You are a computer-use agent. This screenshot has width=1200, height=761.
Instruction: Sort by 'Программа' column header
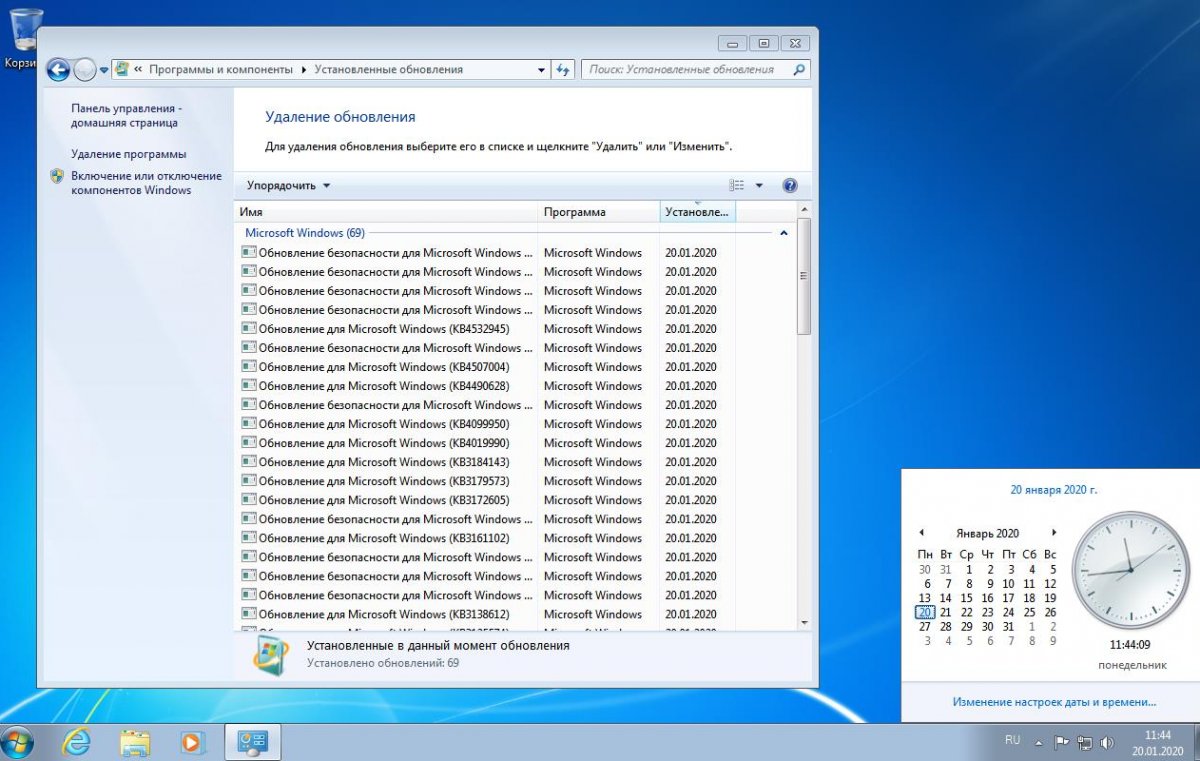coord(600,212)
